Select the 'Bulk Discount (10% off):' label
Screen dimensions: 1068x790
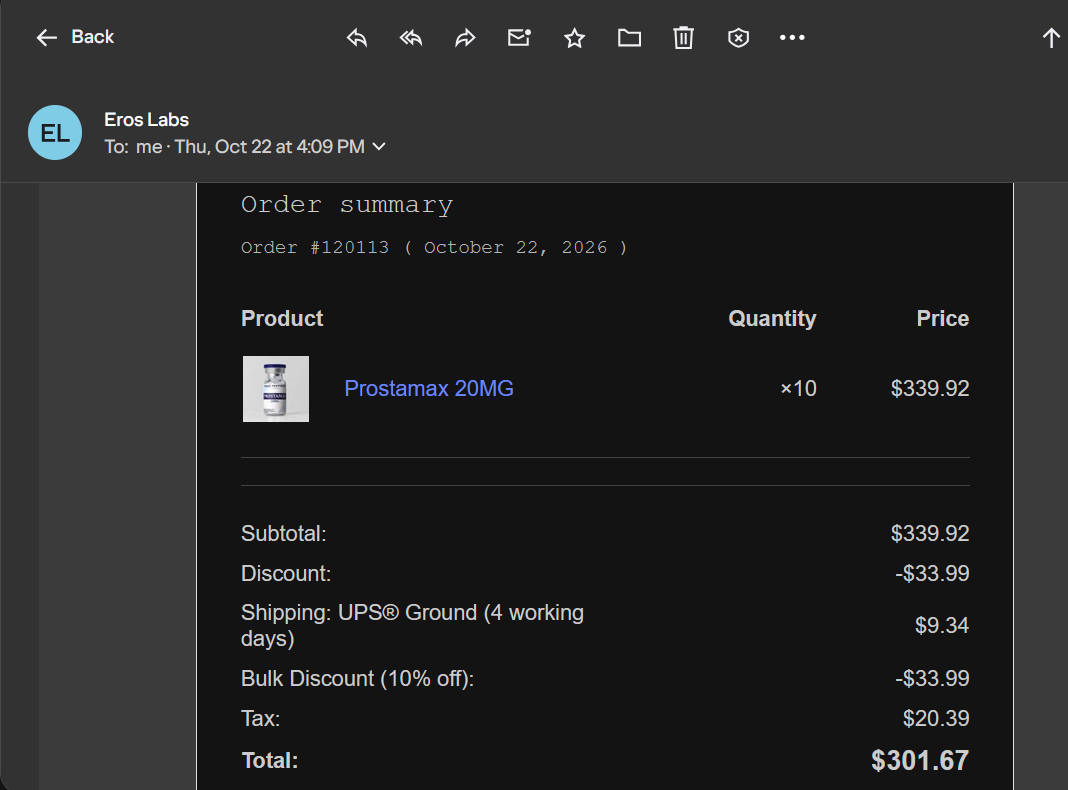click(358, 679)
